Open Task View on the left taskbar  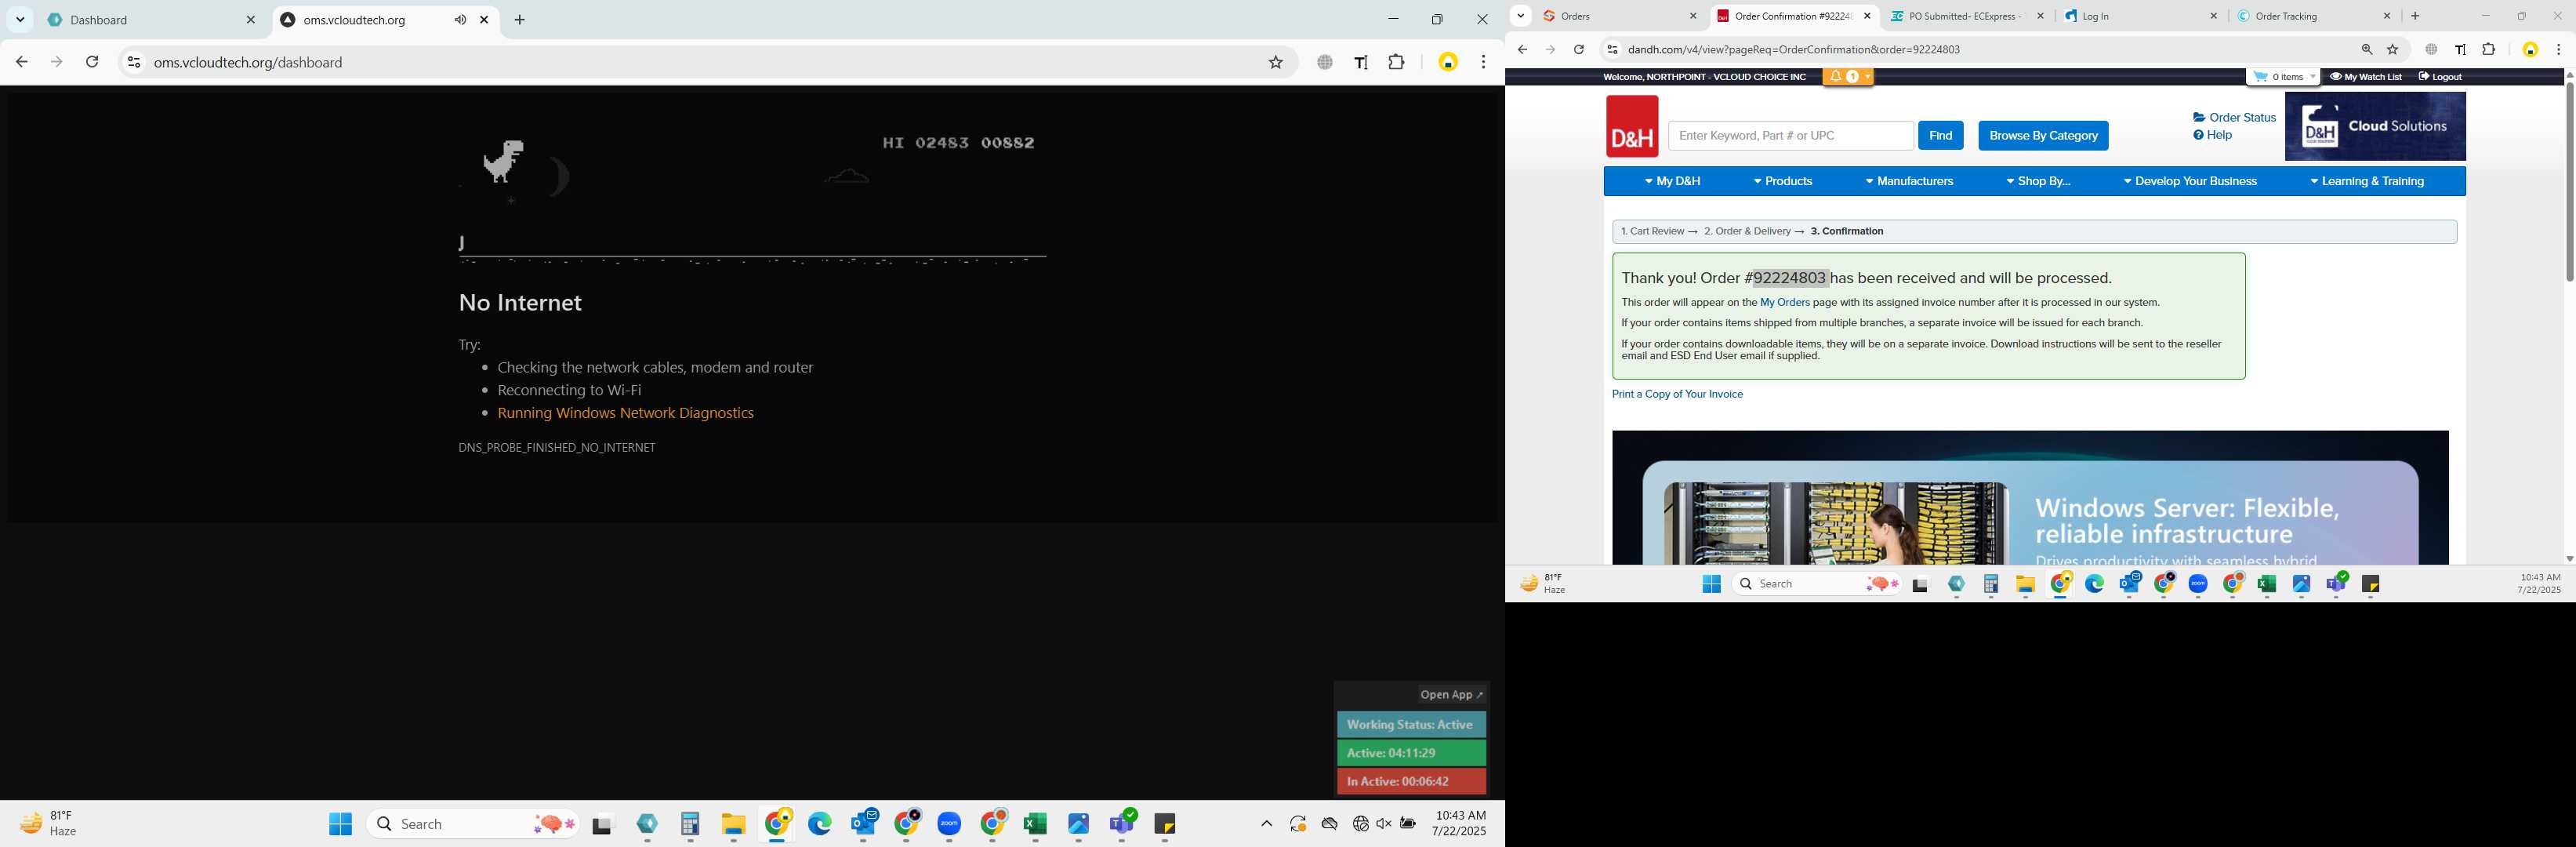[602, 825]
